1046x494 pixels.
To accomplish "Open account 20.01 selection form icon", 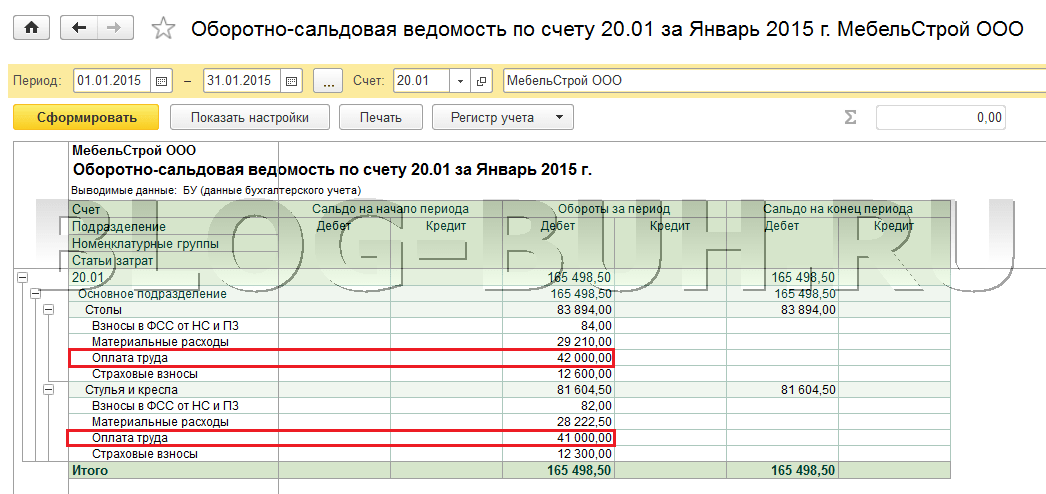I will click(x=483, y=80).
